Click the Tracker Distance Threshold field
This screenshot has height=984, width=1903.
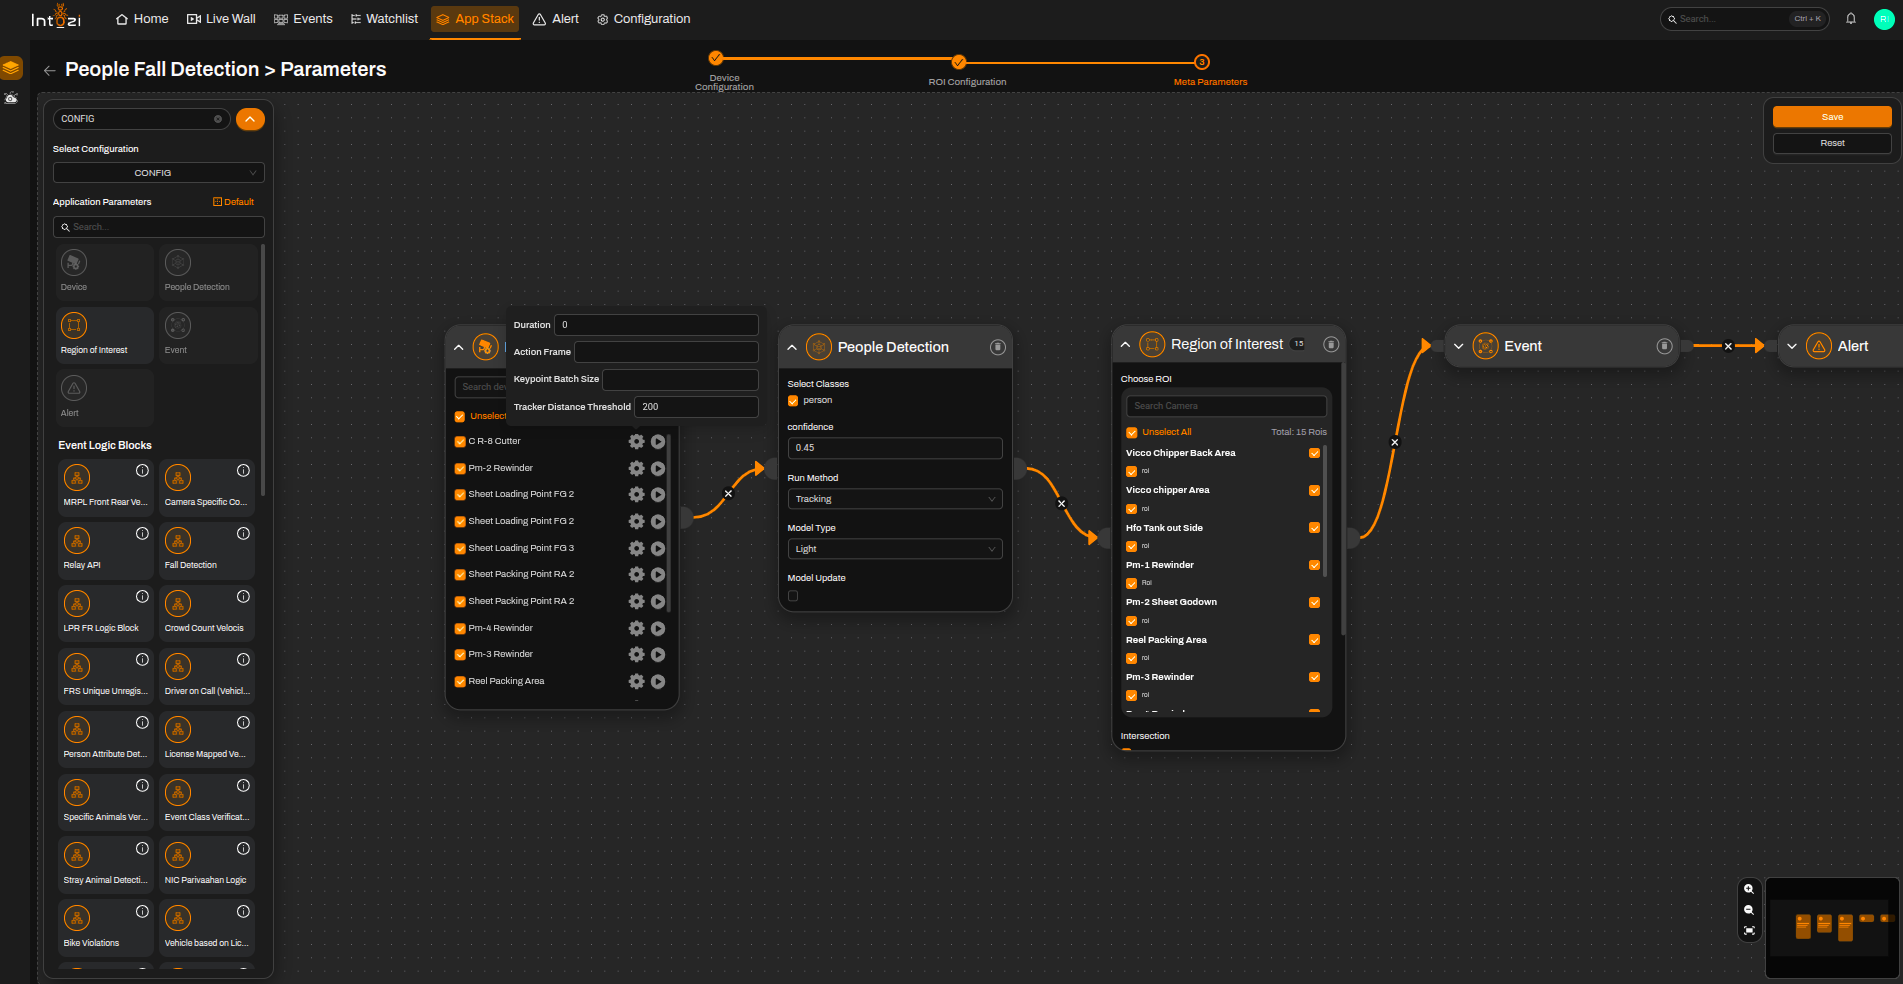696,407
